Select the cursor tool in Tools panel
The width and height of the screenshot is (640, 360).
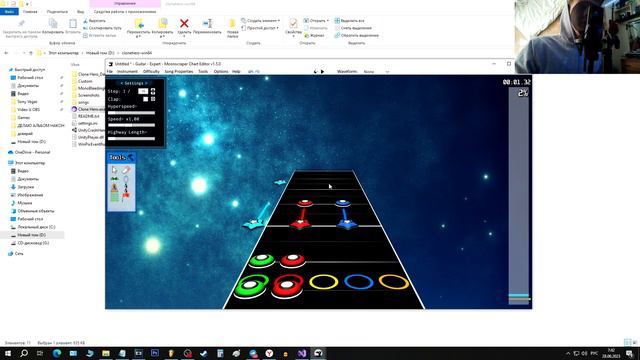pyautogui.click(x=115, y=170)
